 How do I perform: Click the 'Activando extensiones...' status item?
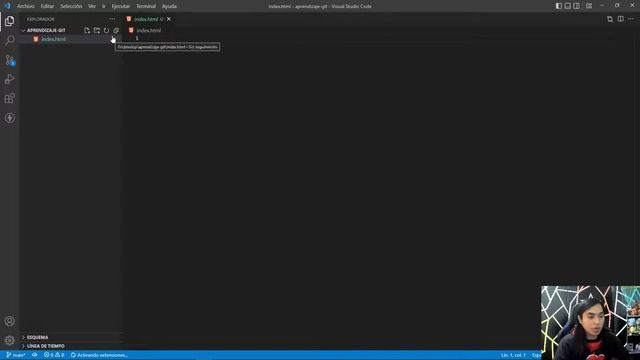pyautogui.click(x=99, y=355)
